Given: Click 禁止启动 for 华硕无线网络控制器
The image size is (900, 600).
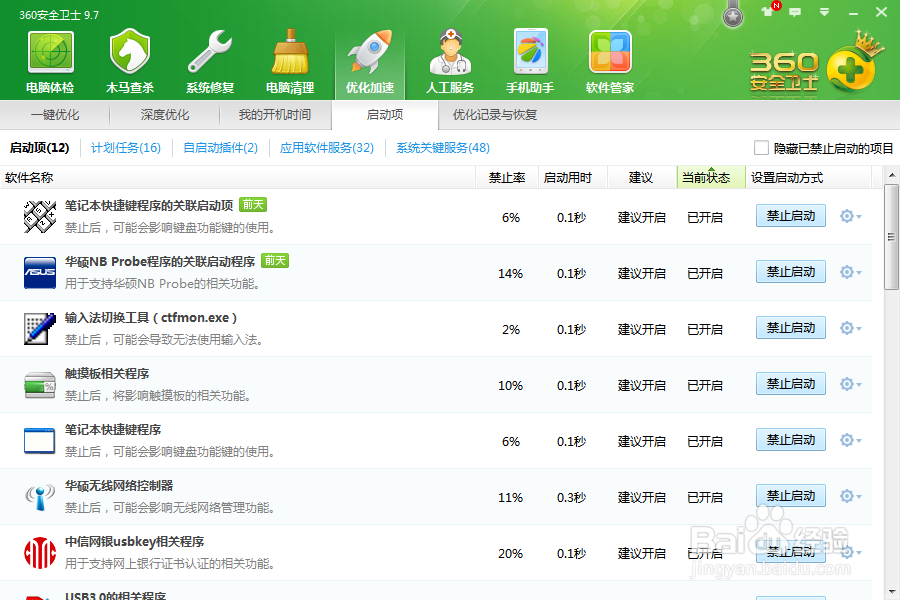Looking at the screenshot, I should click(791, 496).
